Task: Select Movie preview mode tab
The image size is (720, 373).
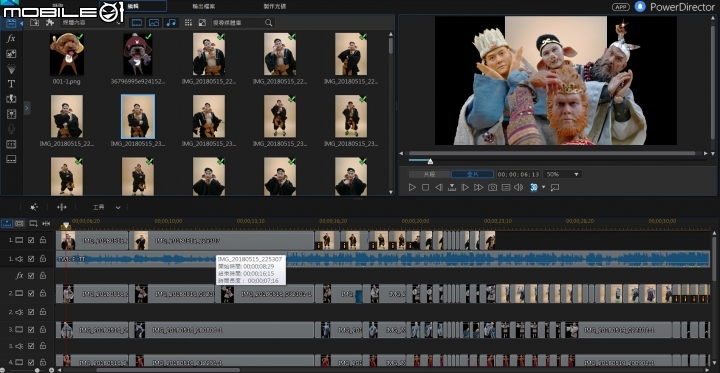Action: tap(472, 175)
